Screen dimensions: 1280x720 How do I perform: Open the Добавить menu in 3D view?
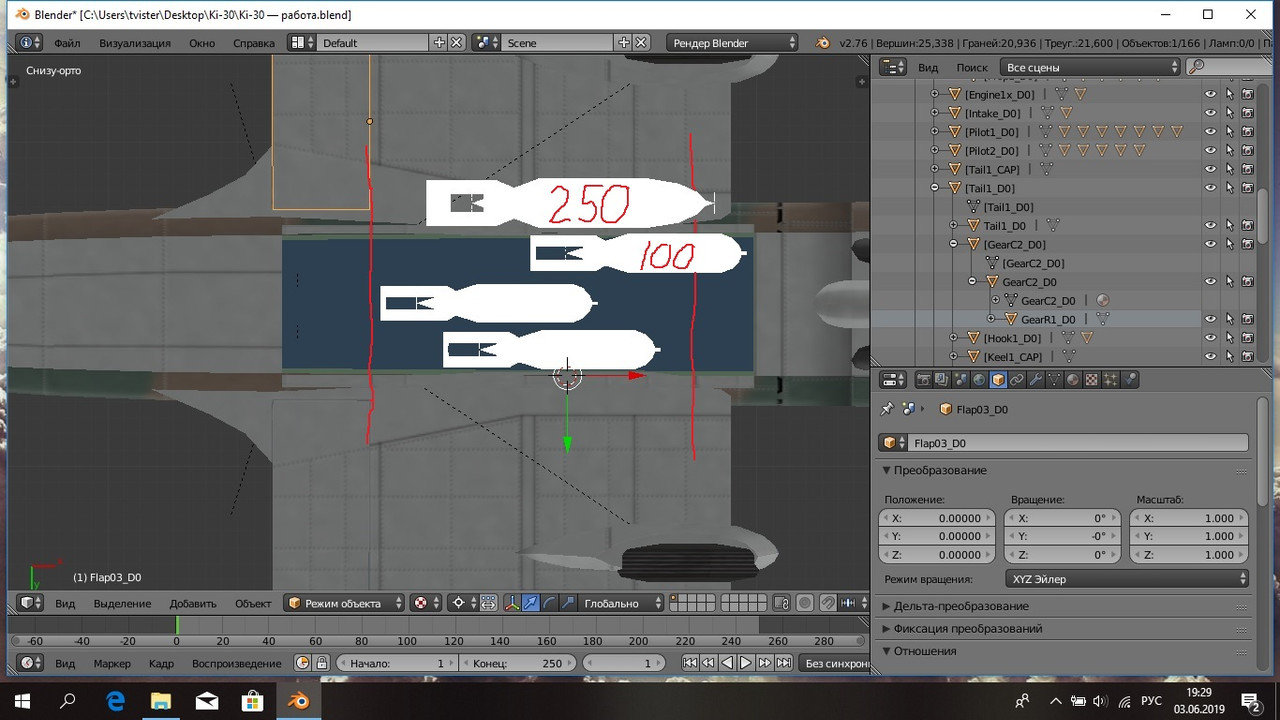point(193,603)
